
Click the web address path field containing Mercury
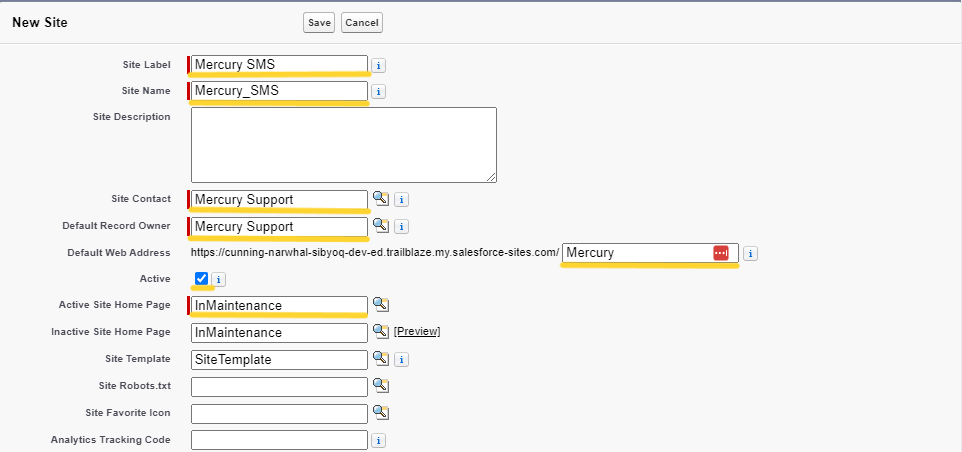(x=650, y=253)
